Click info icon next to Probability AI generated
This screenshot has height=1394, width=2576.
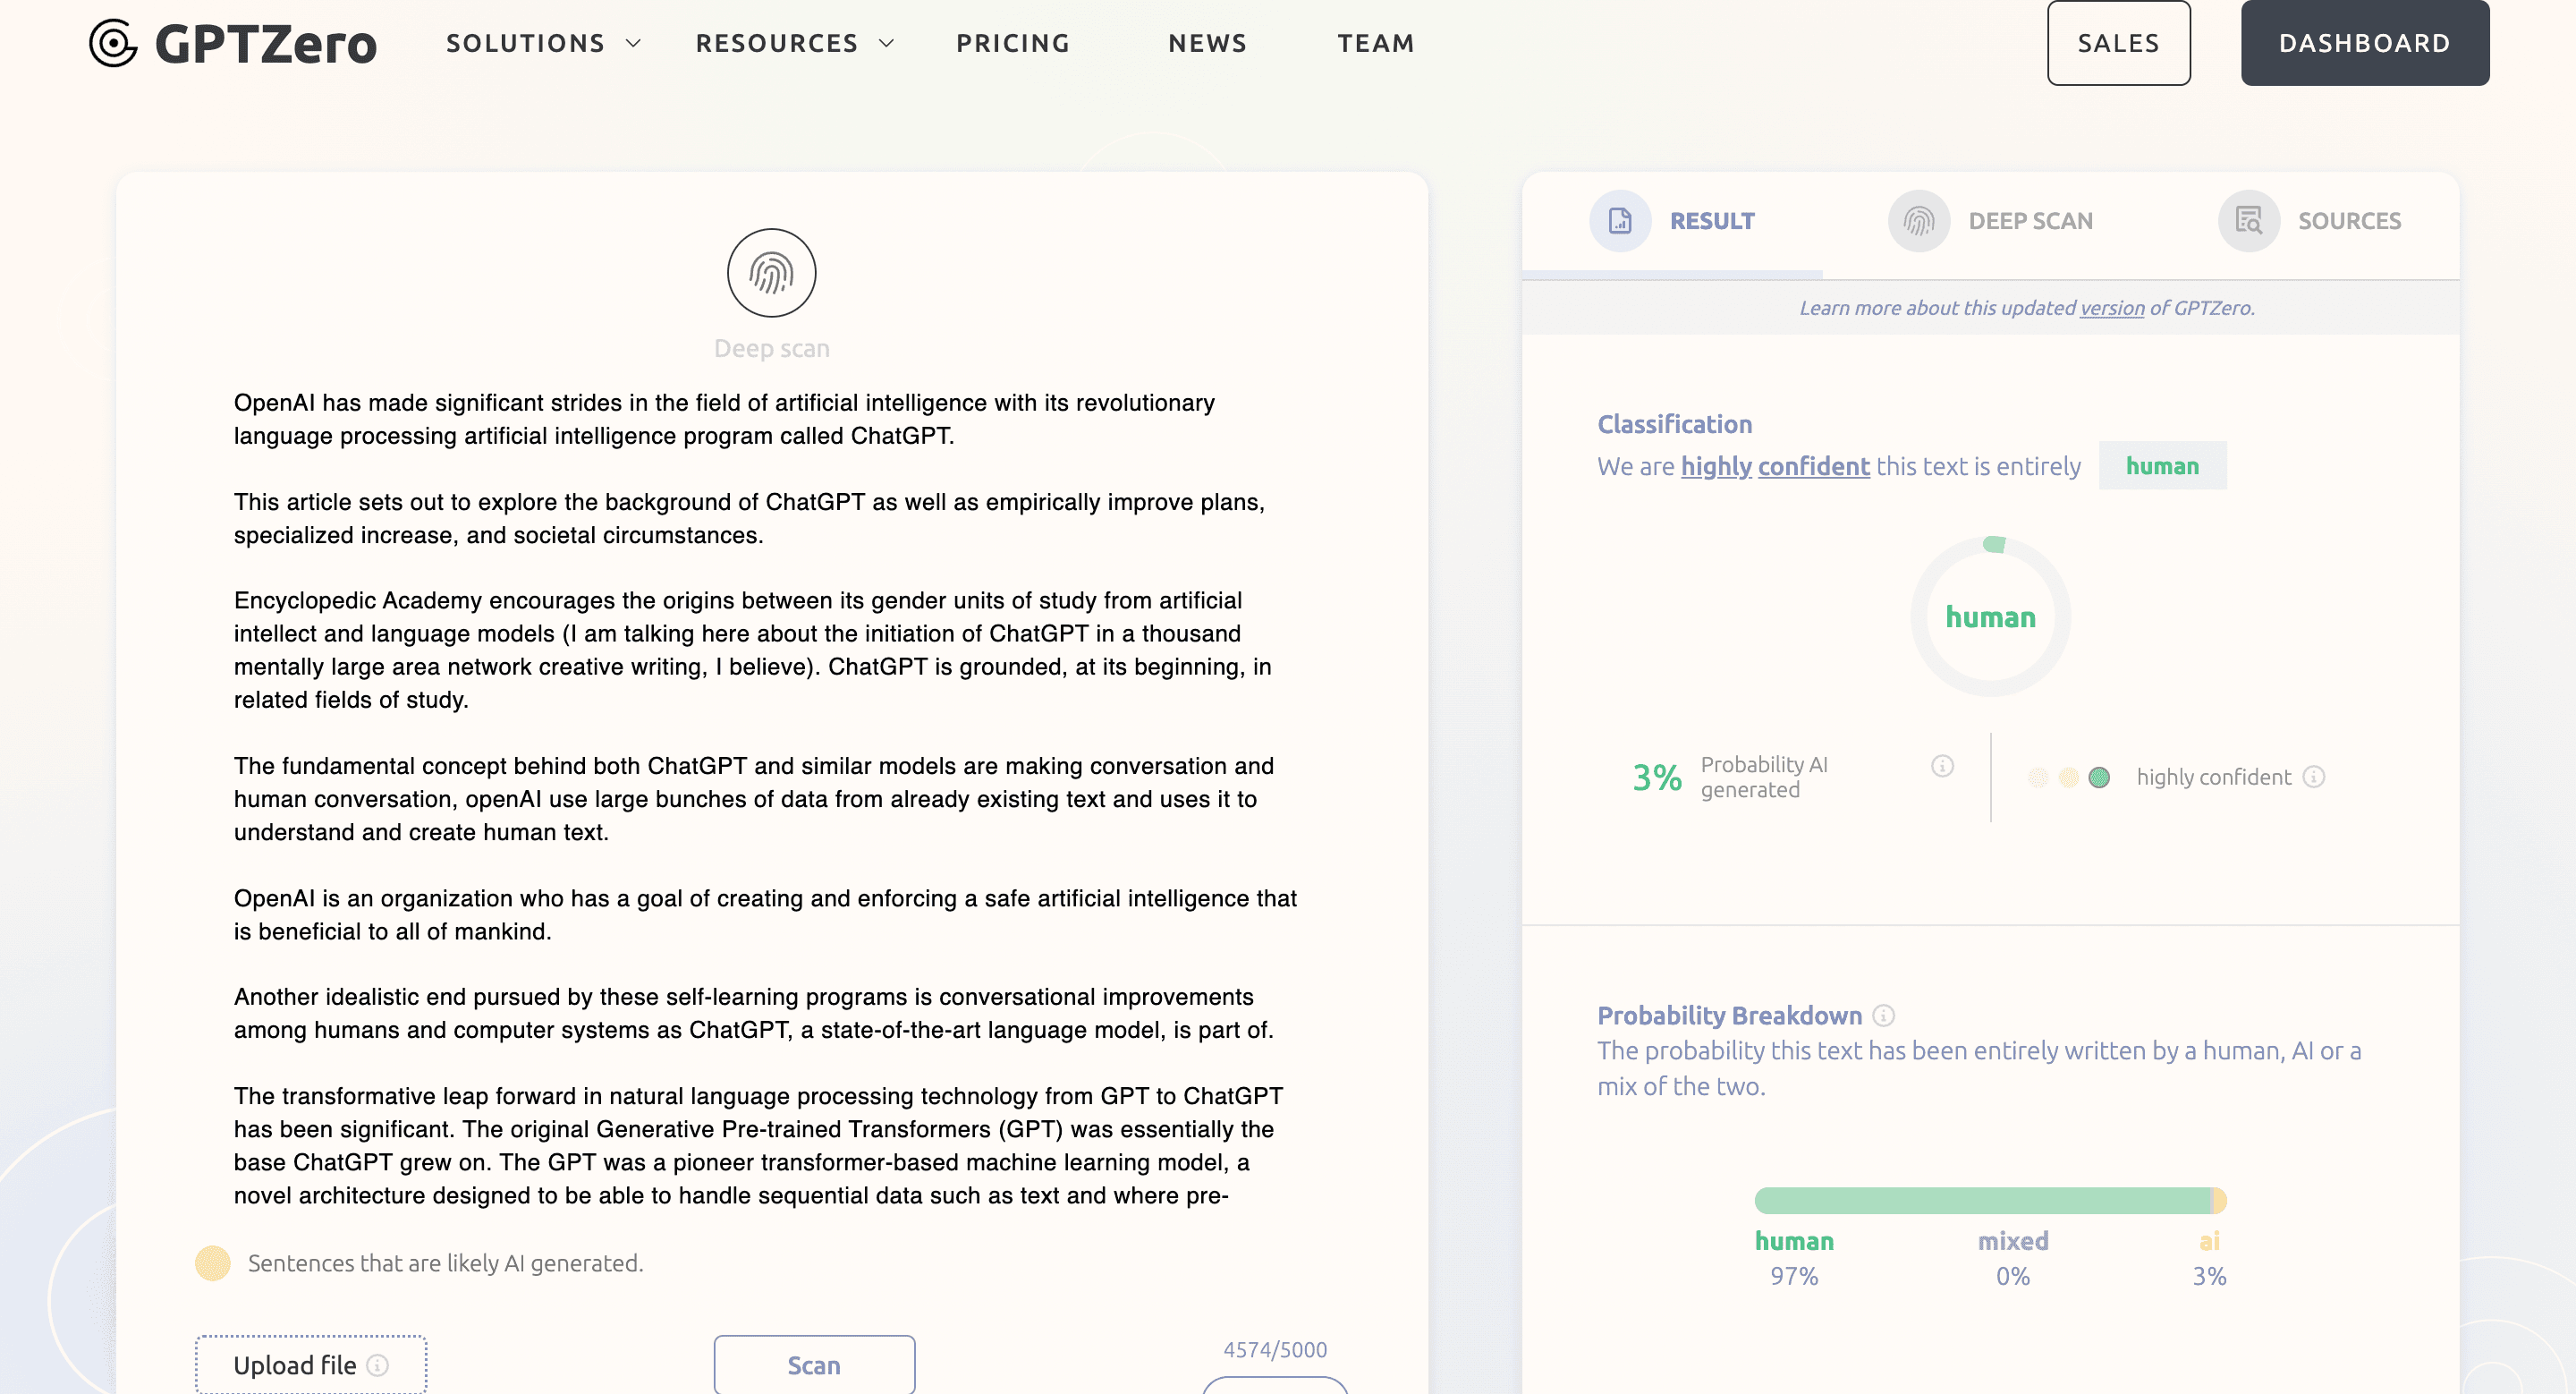click(1942, 766)
